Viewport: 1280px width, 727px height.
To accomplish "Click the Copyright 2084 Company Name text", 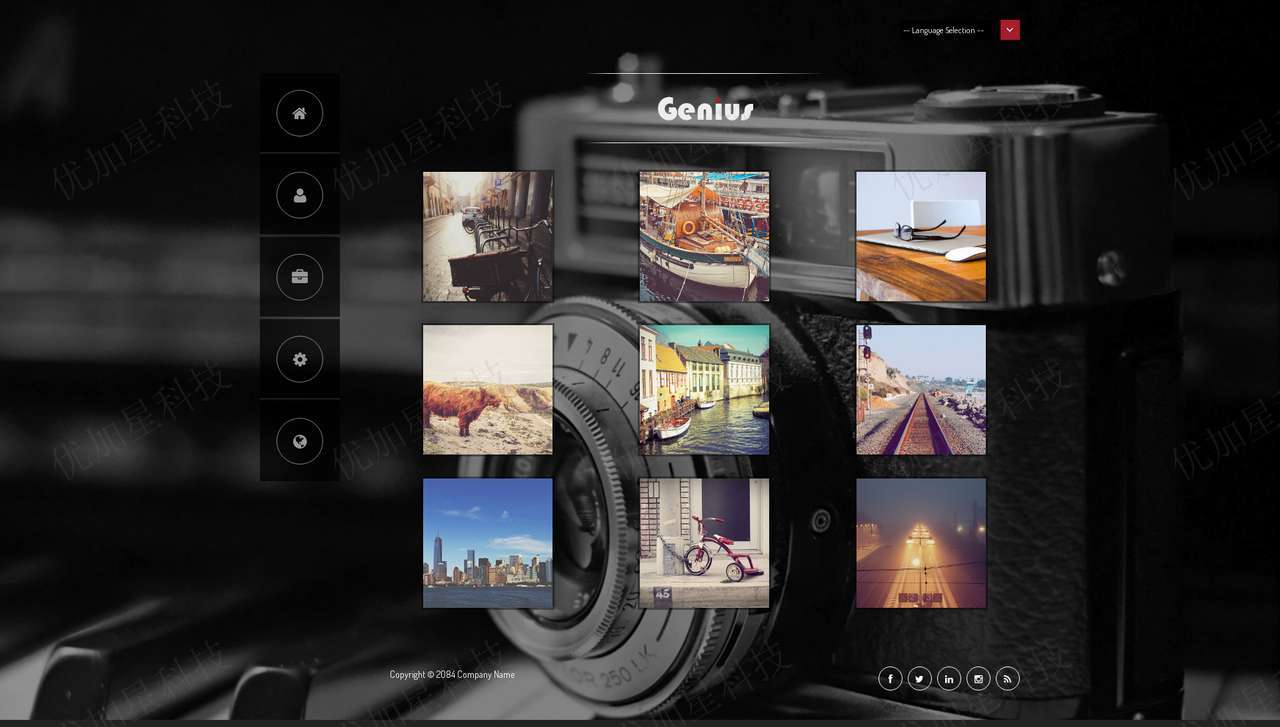I will (x=452, y=674).
